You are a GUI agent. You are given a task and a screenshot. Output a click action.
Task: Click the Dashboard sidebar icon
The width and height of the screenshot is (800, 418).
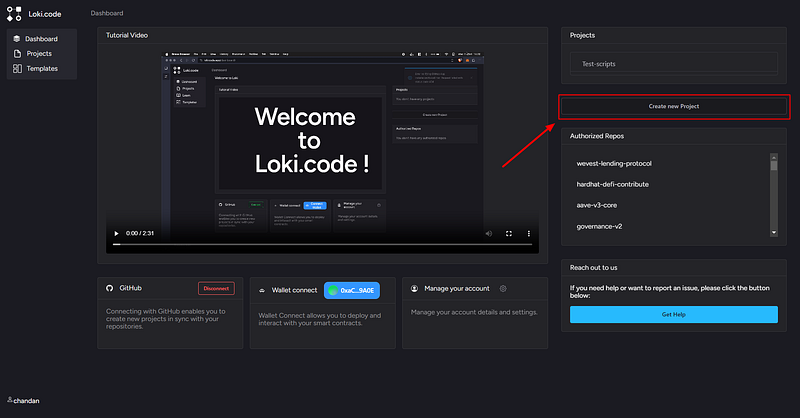17,39
